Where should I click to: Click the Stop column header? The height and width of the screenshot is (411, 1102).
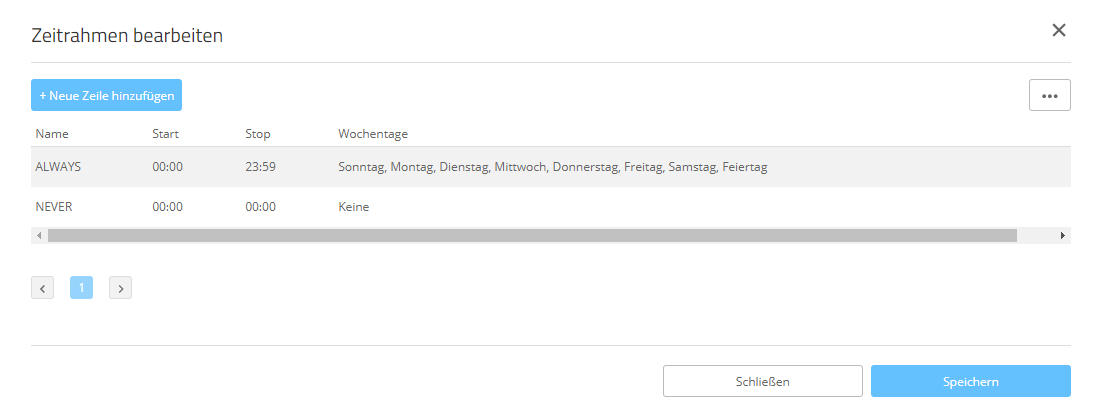tap(258, 134)
